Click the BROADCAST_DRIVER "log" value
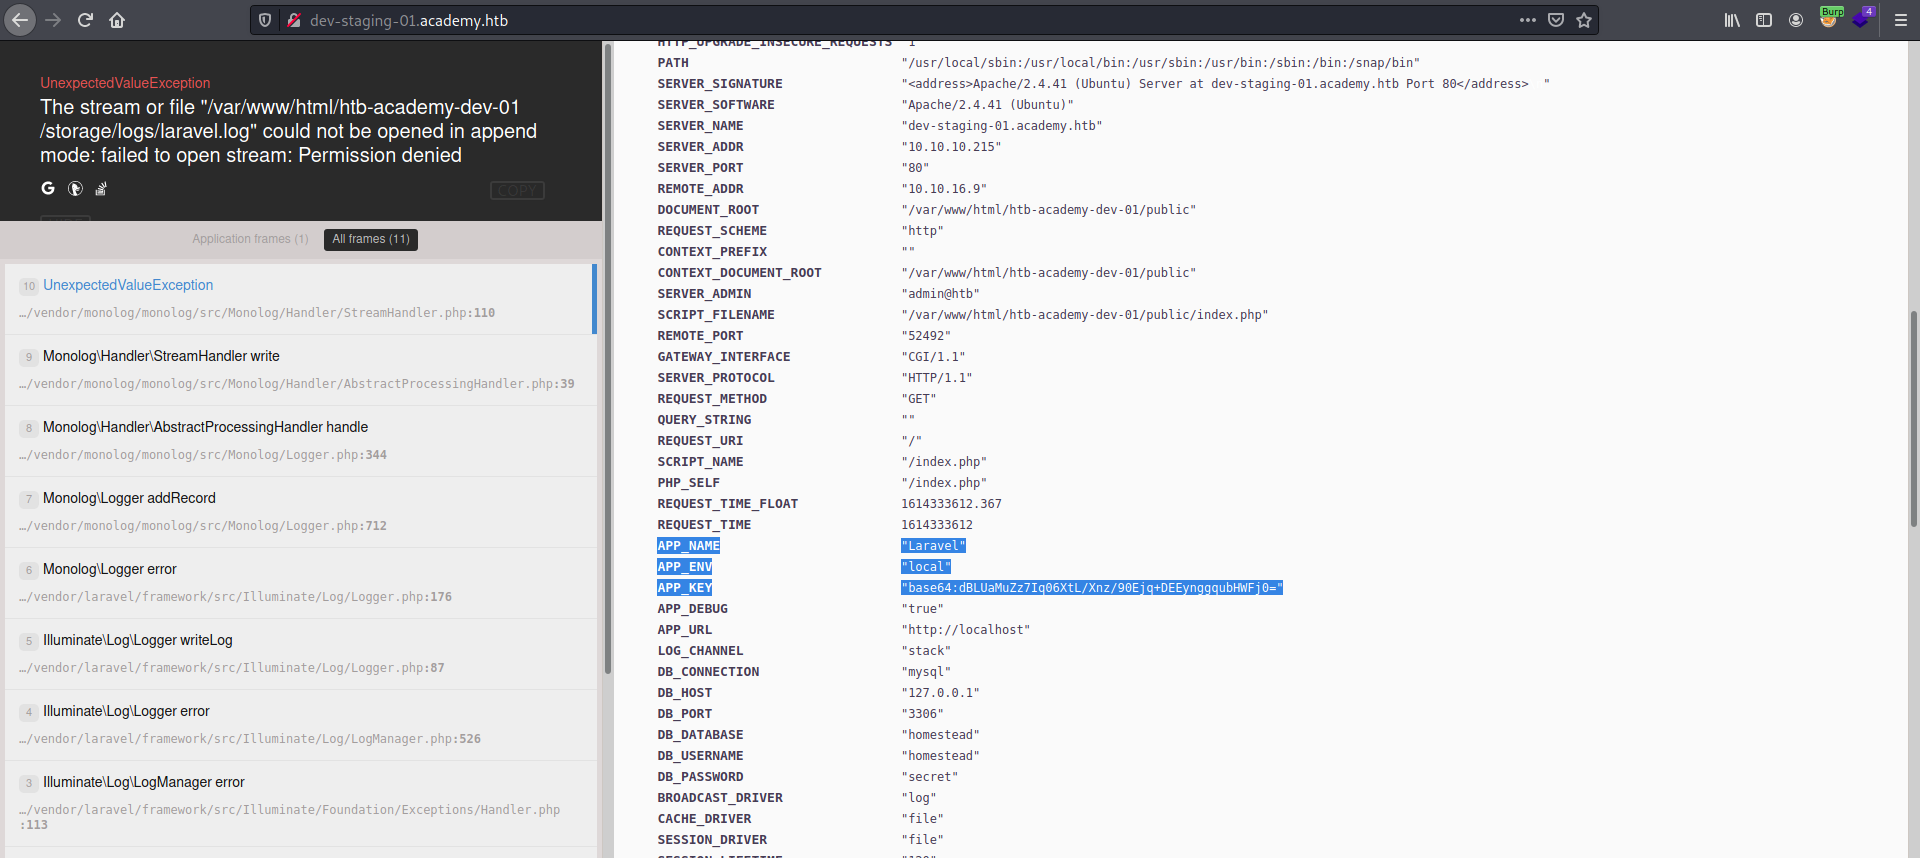Screen dimensions: 1920x858 [918, 798]
